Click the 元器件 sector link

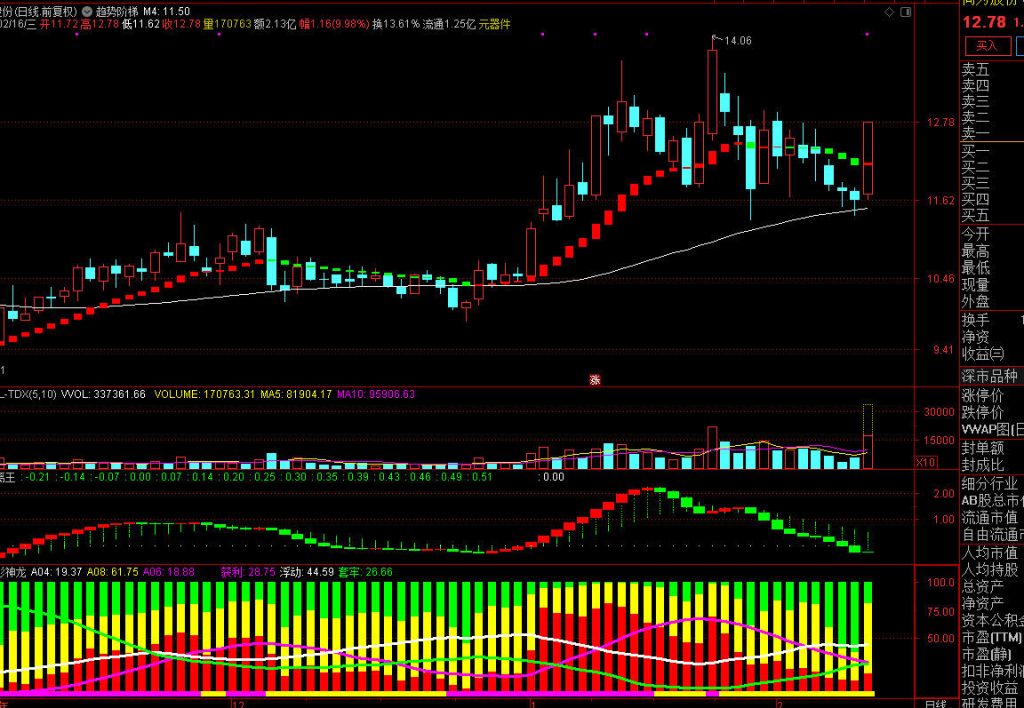[x=493, y=23]
